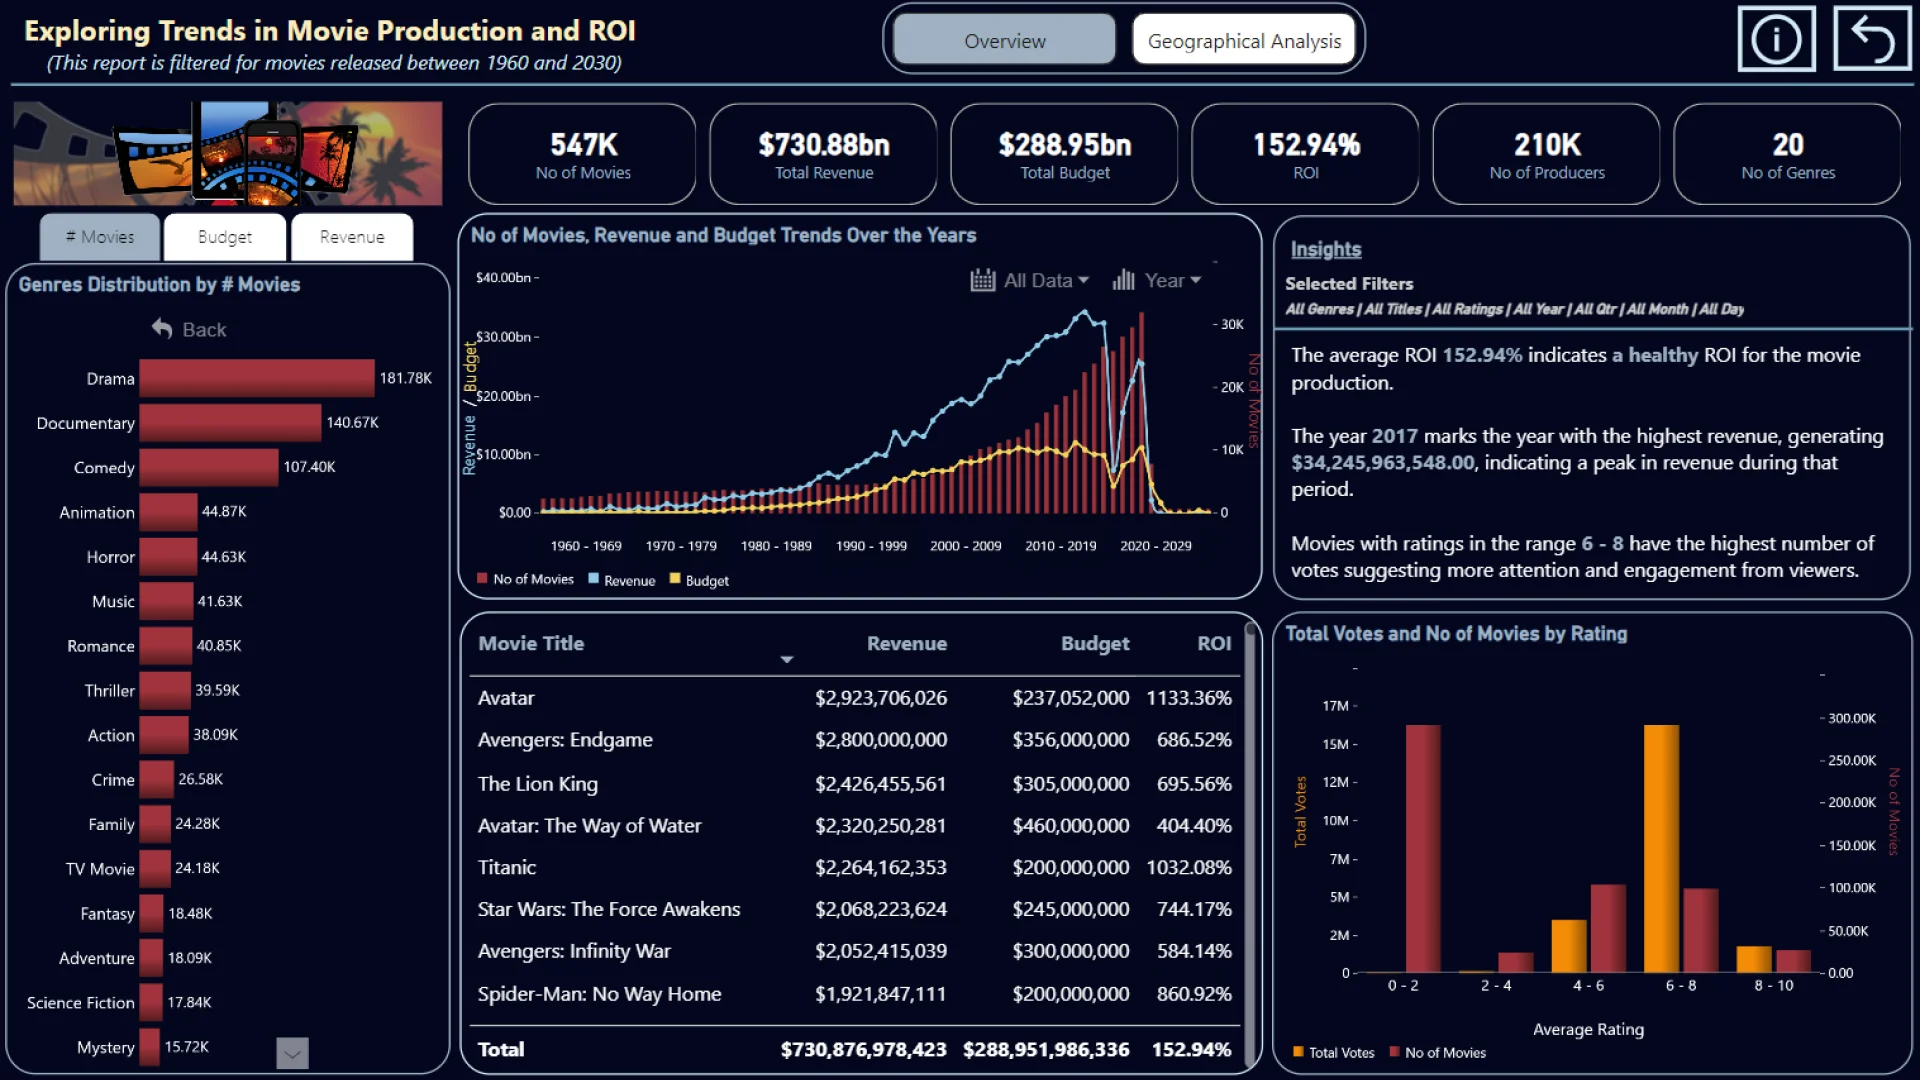
Task: Select the Revenue tab
Action: click(x=352, y=237)
